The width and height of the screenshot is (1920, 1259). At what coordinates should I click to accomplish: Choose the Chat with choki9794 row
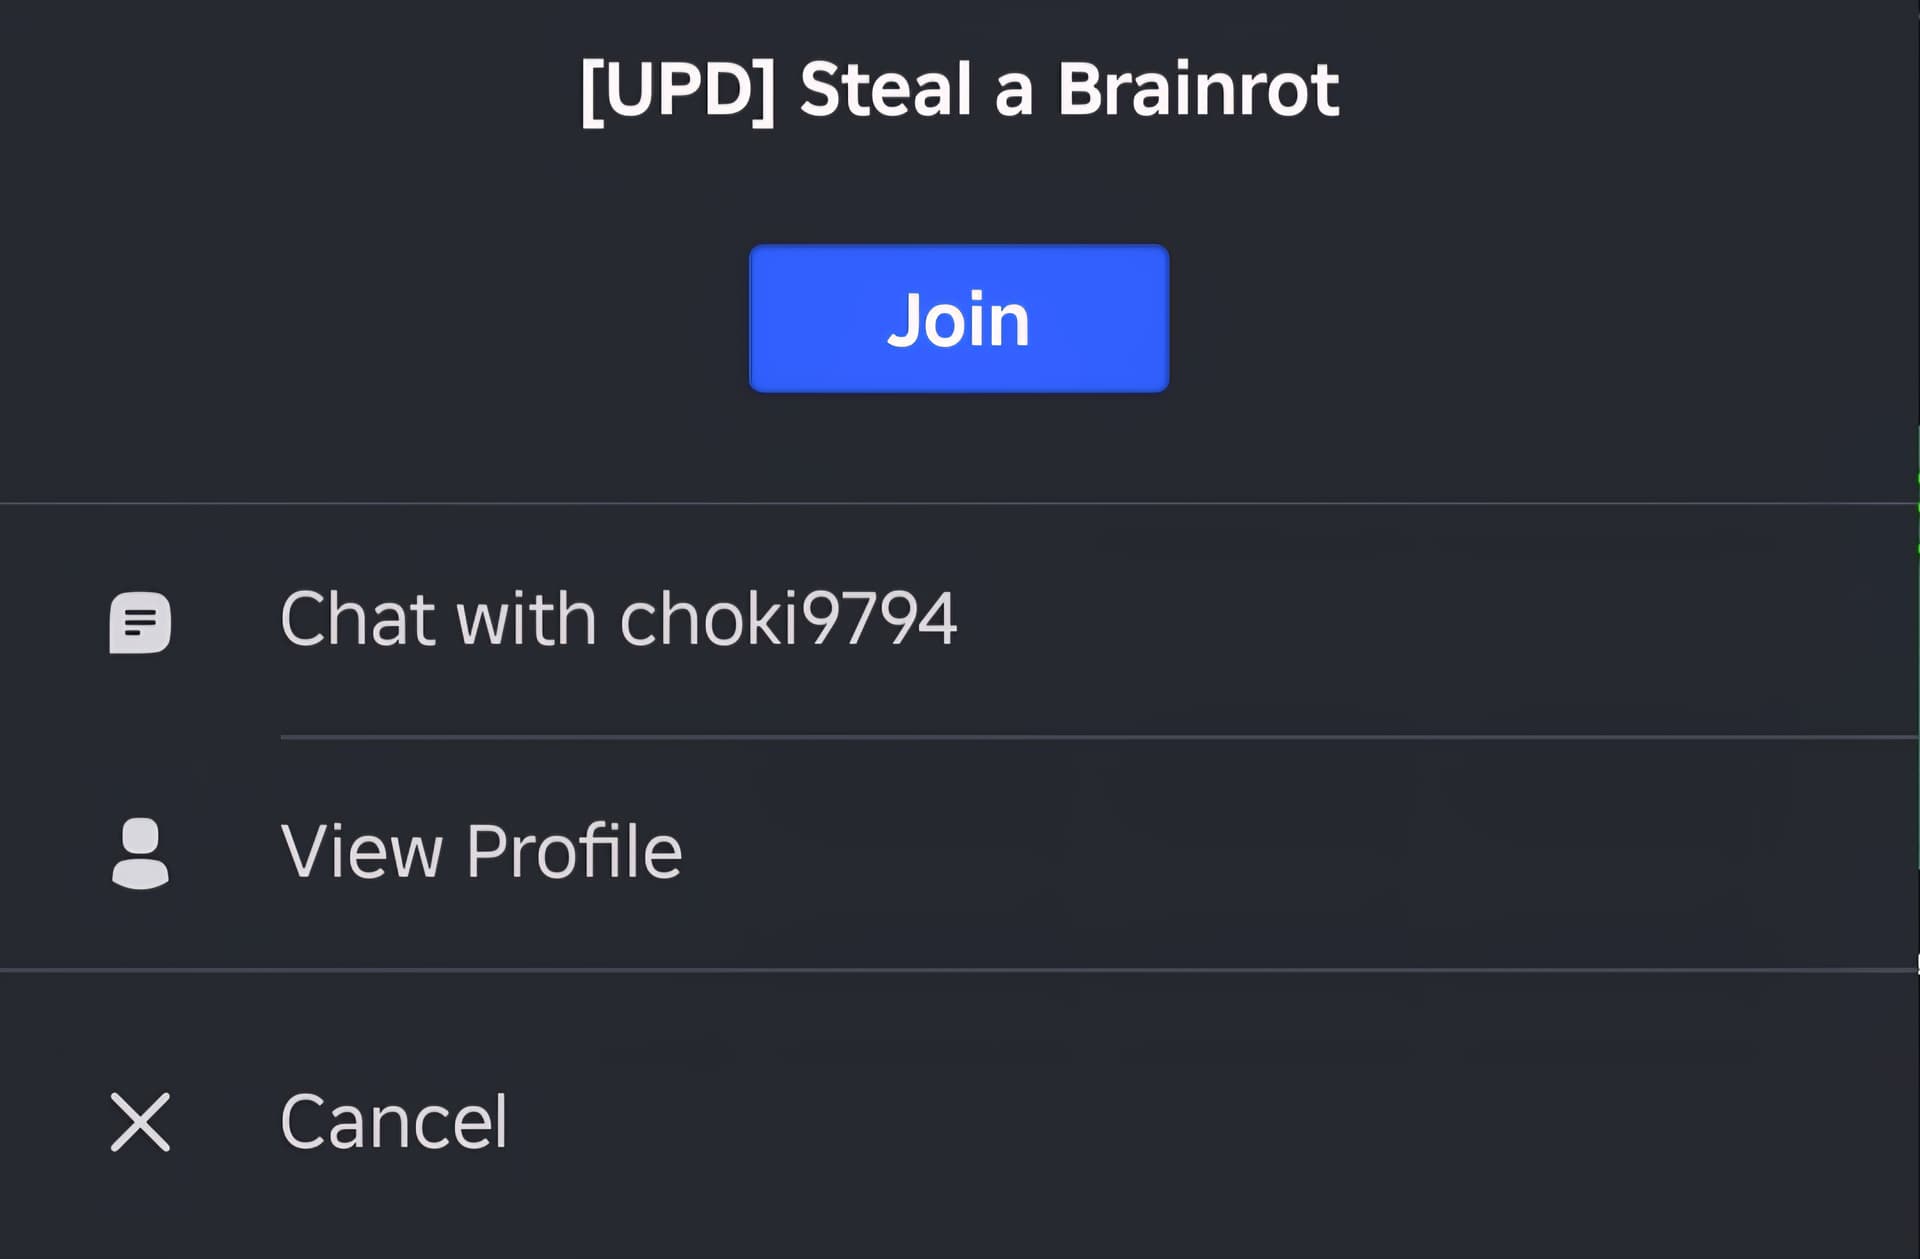click(x=960, y=620)
